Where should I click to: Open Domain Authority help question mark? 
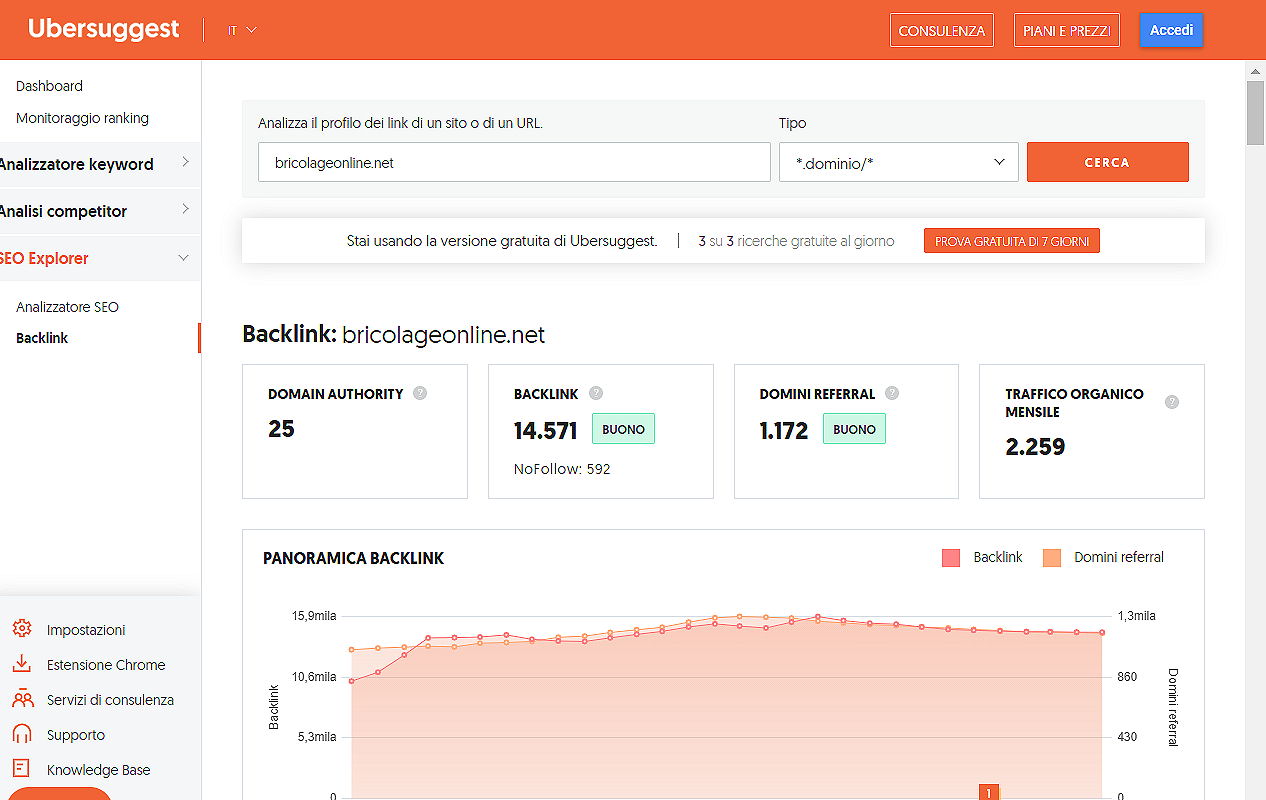click(420, 393)
